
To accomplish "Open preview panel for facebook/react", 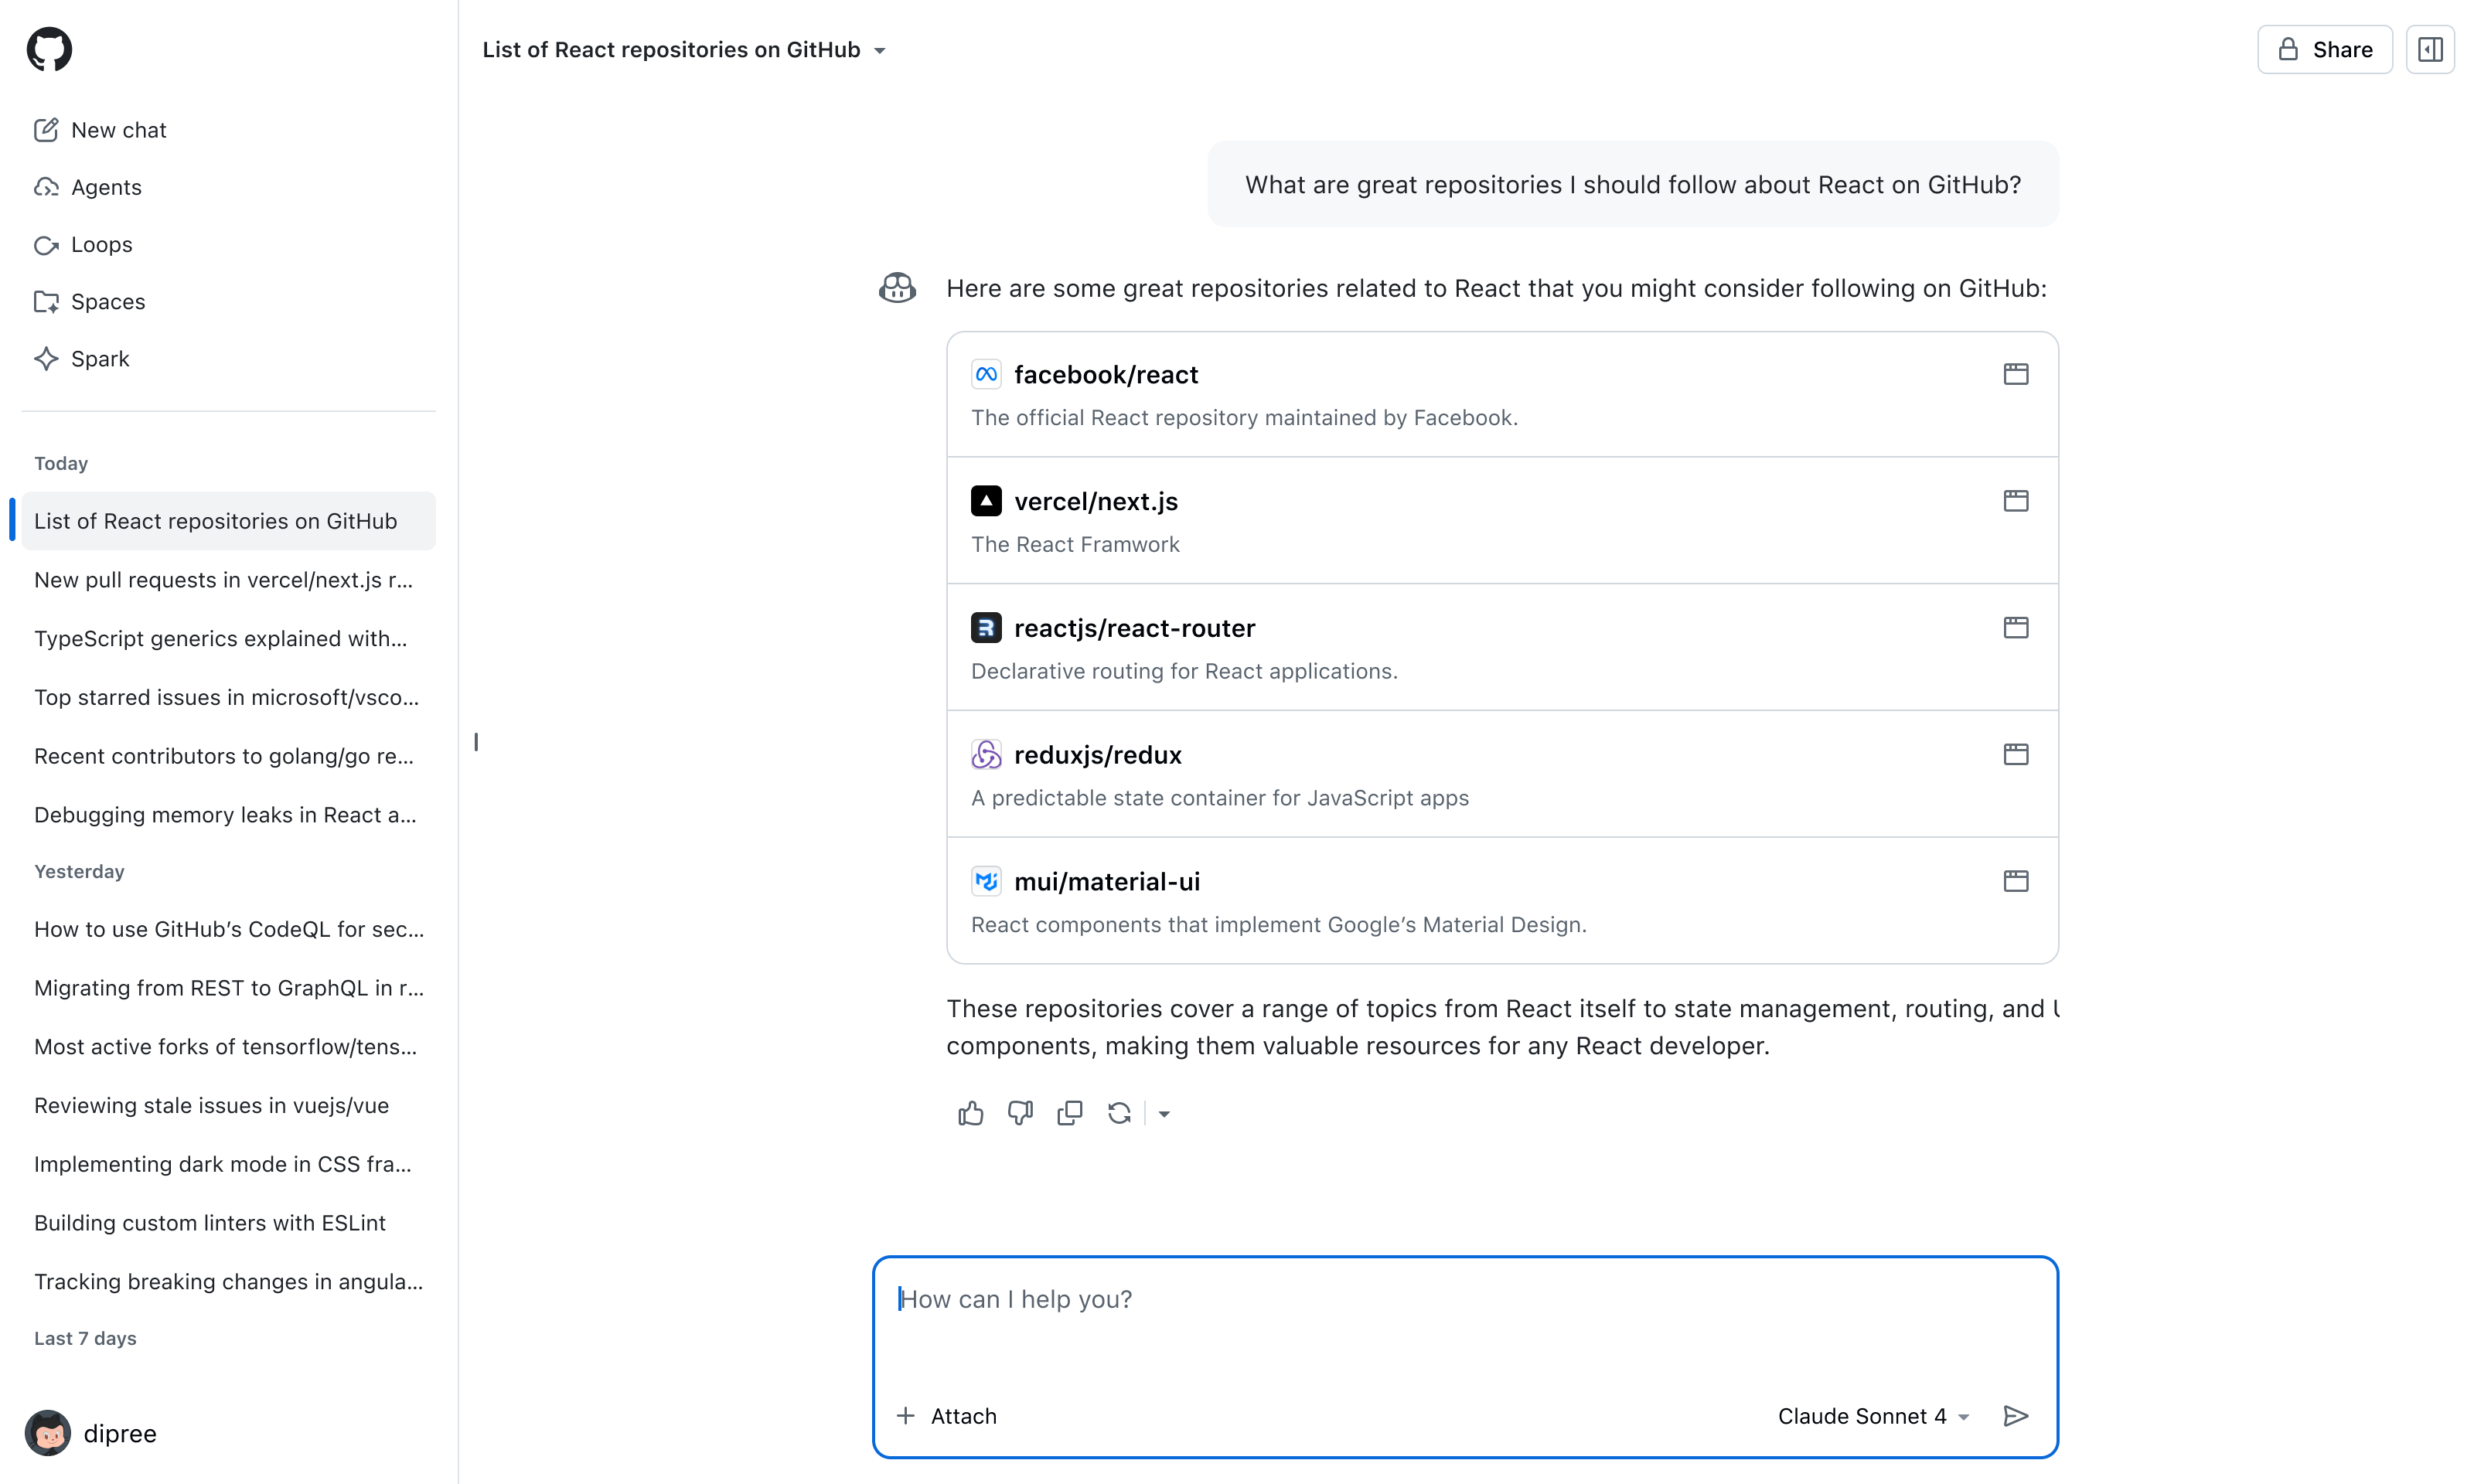I will pyautogui.click(x=2016, y=374).
